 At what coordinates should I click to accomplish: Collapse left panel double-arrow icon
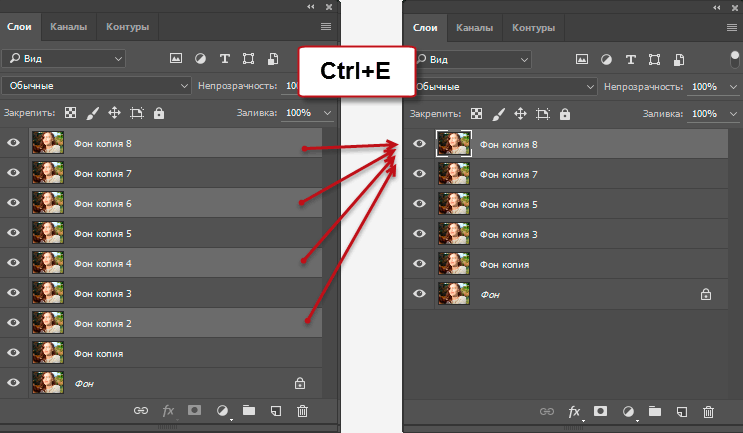coord(310,7)
